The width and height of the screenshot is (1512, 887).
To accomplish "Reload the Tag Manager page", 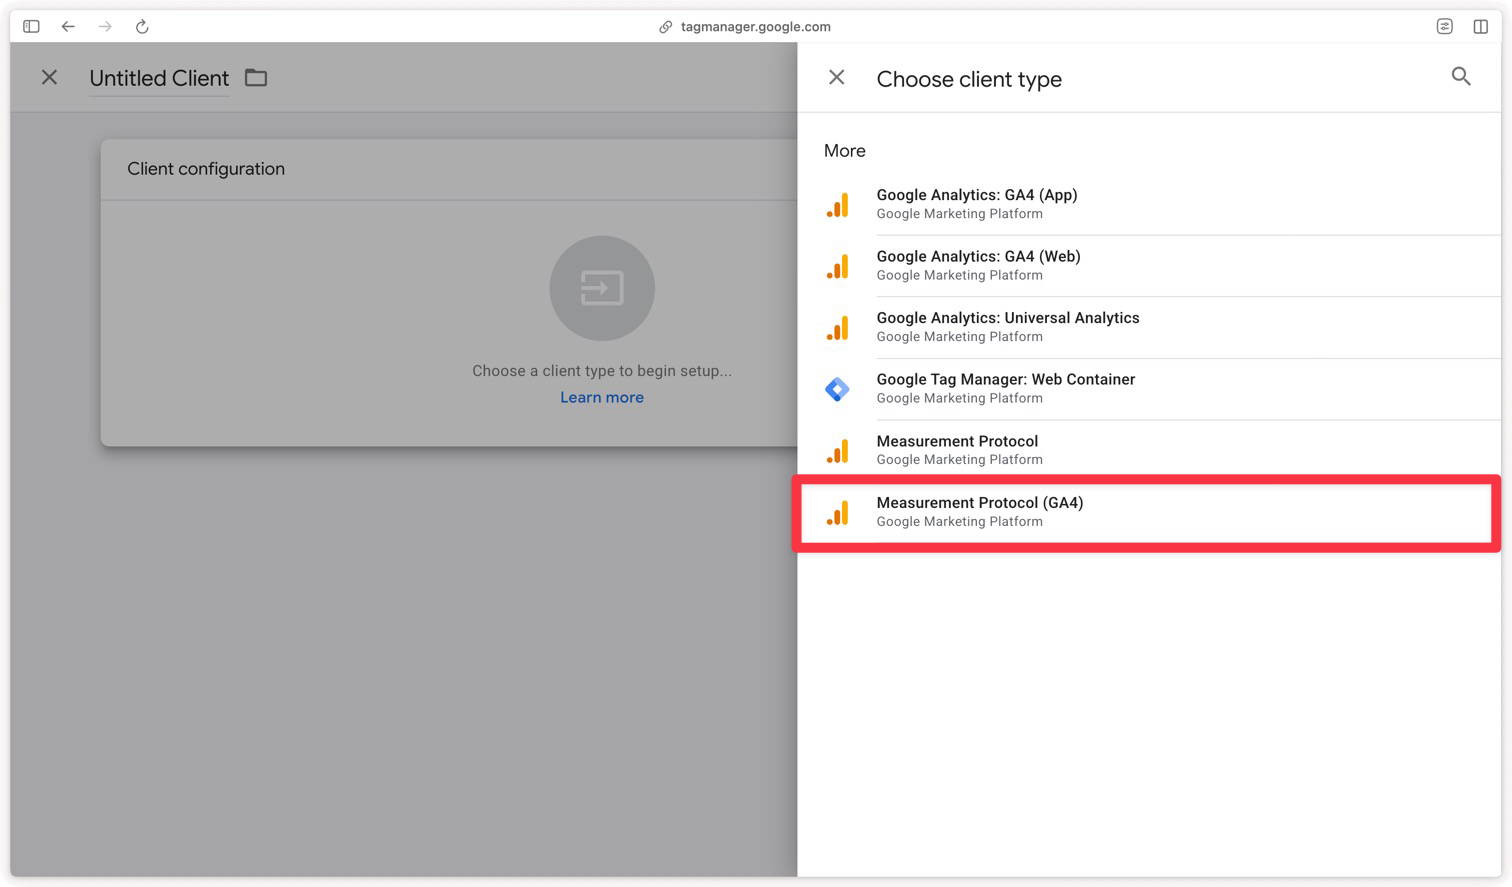I will coord(142,27).
